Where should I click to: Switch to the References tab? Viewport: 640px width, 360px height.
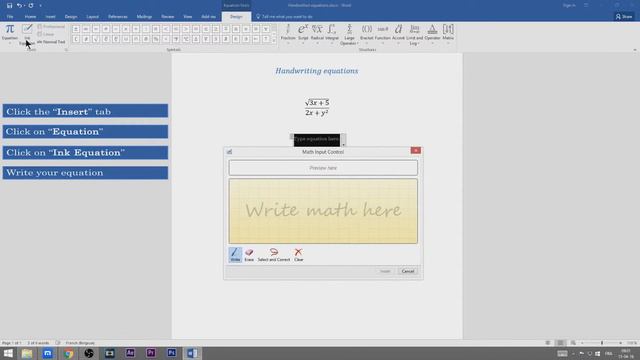pyautogui.click(x=118, y=17)
